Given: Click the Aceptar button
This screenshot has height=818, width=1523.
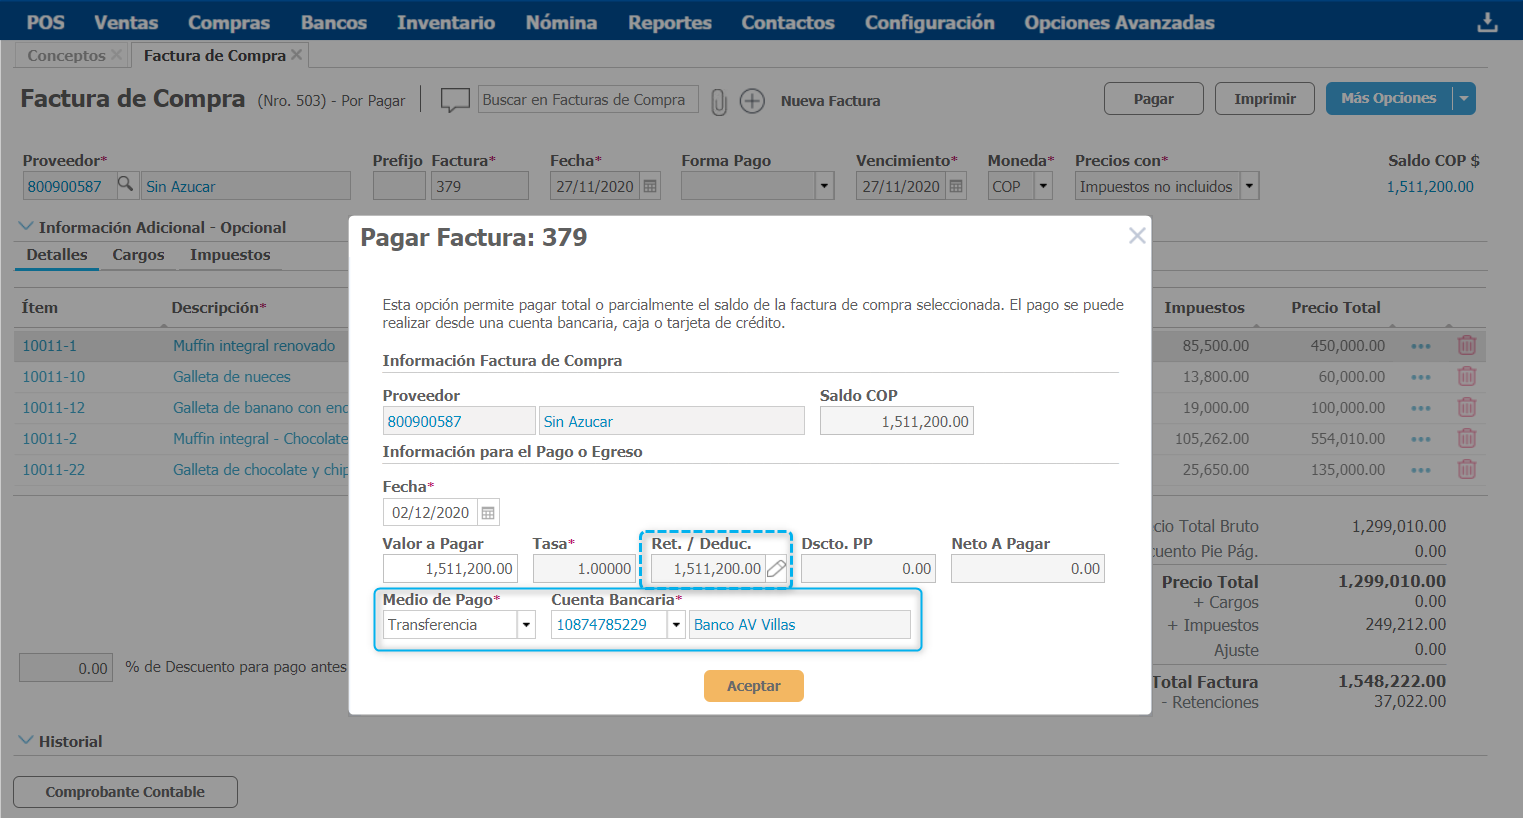Looking at the screenshot, I should (753, 686).
